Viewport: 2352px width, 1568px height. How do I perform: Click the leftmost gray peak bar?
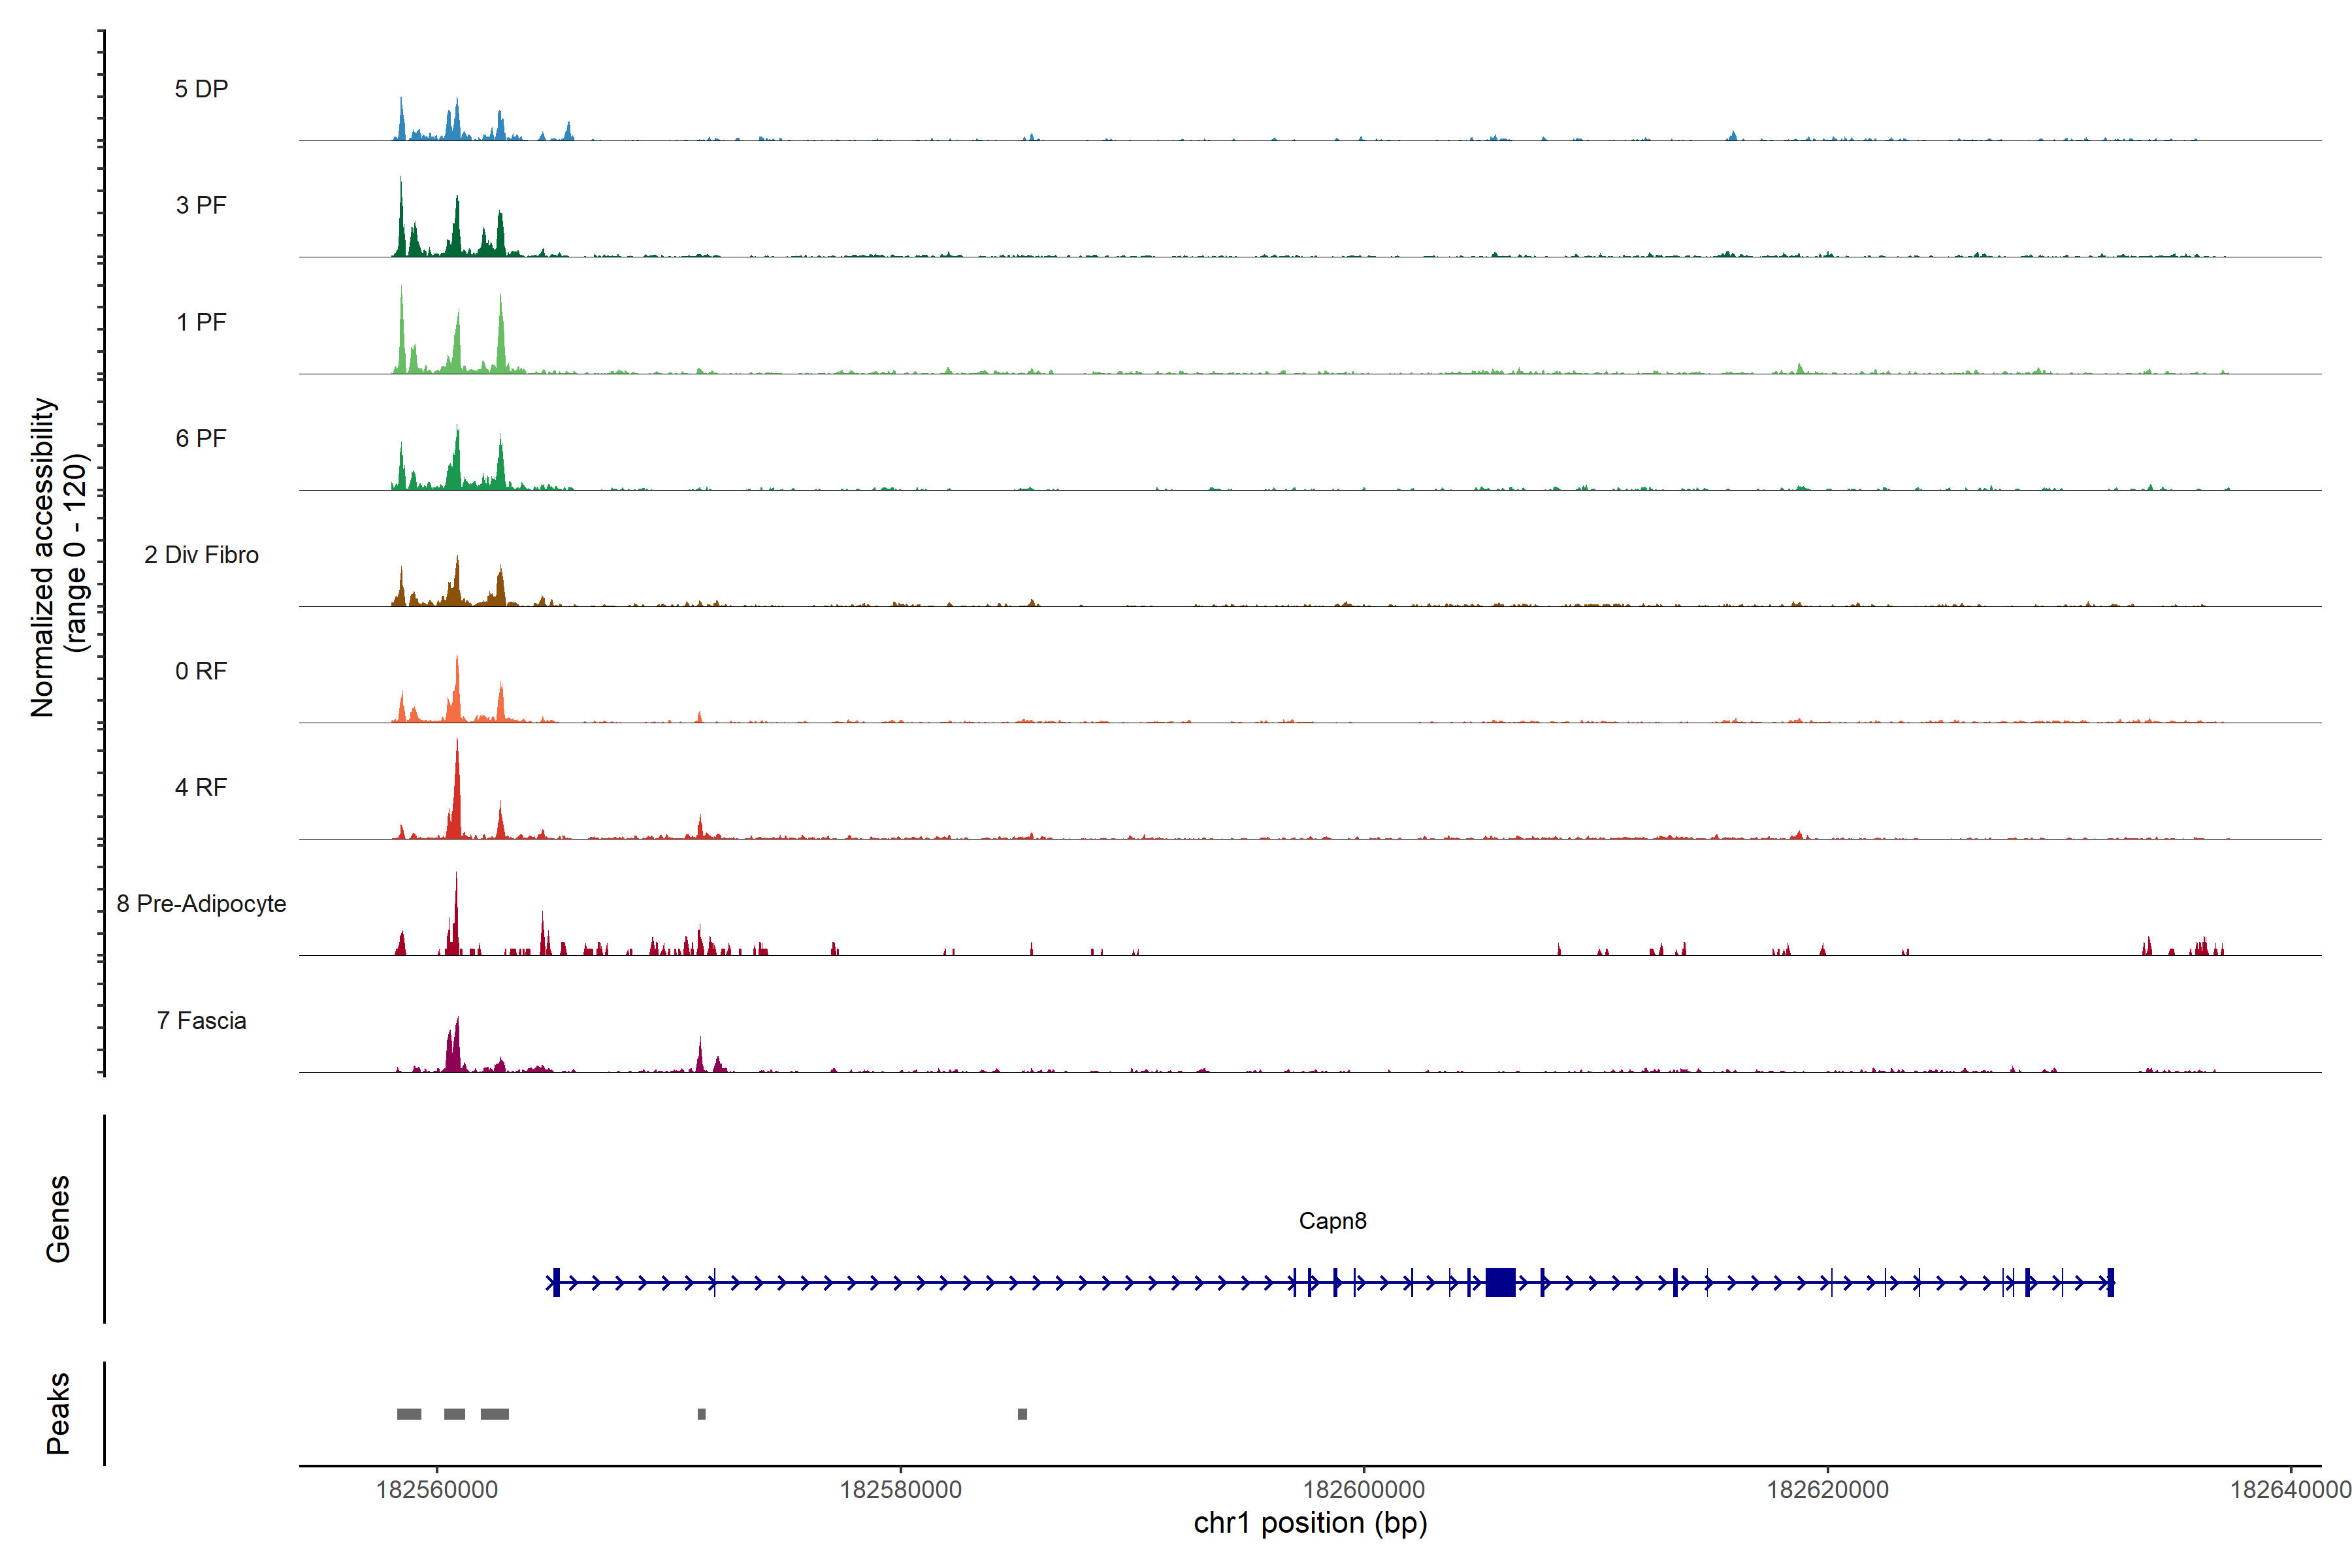409,1414
